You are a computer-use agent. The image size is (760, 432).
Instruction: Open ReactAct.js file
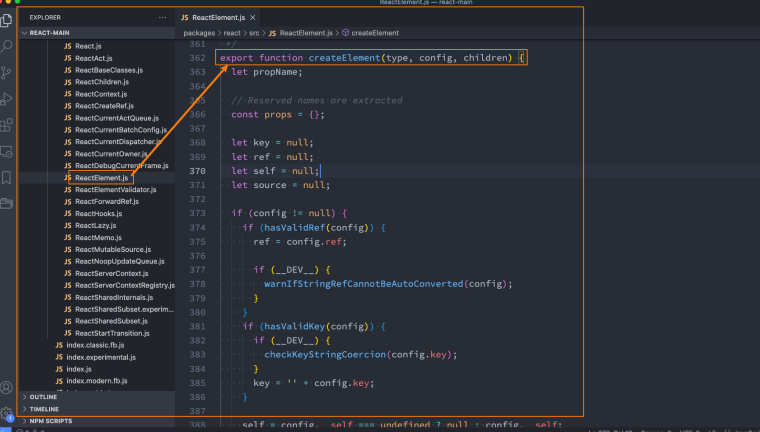pos(94,58)
